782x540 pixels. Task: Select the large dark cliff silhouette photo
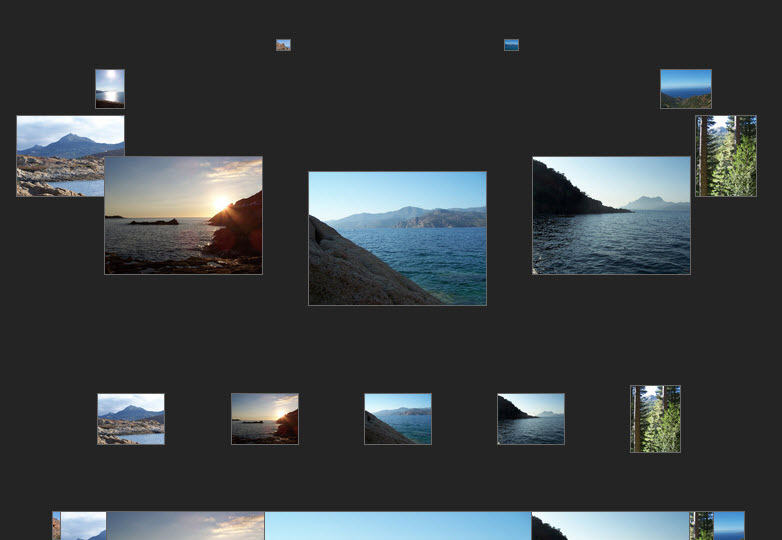(611, 215)
